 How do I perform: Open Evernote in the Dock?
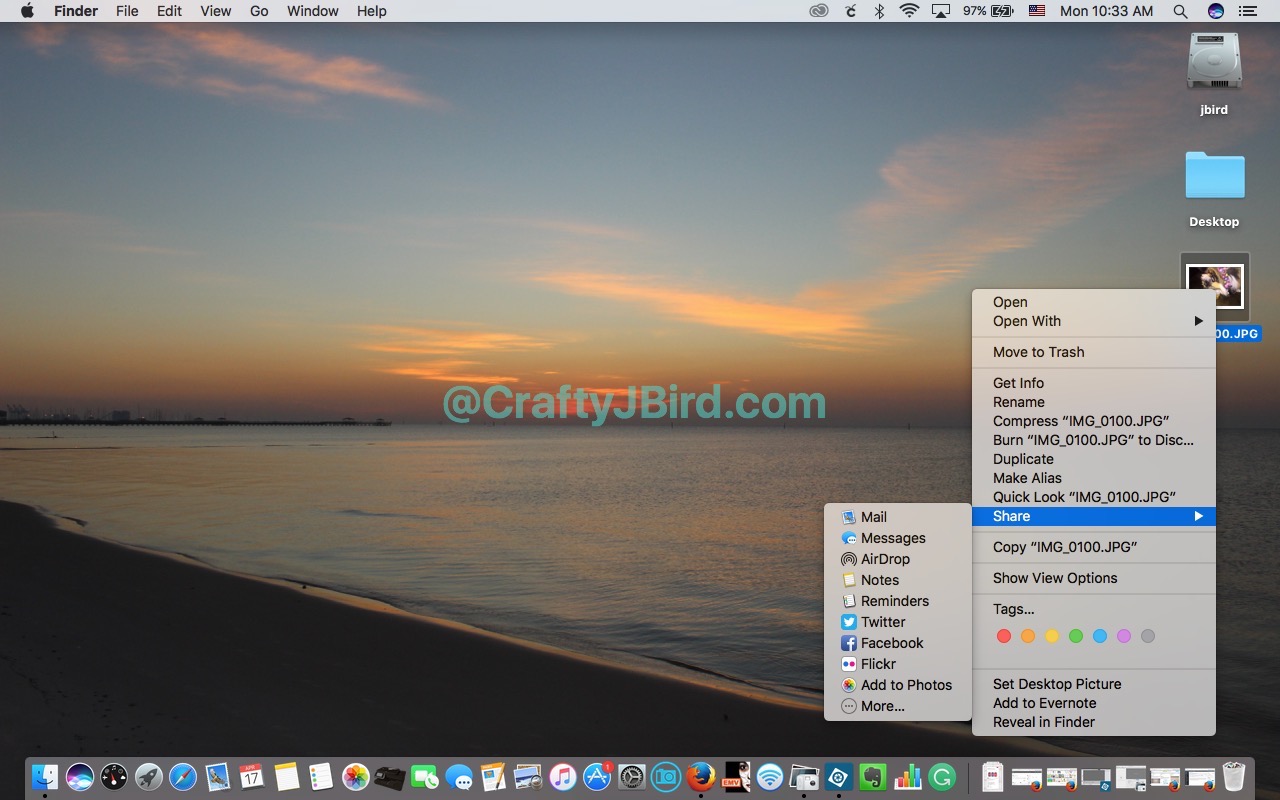click(x=873, y=777)
